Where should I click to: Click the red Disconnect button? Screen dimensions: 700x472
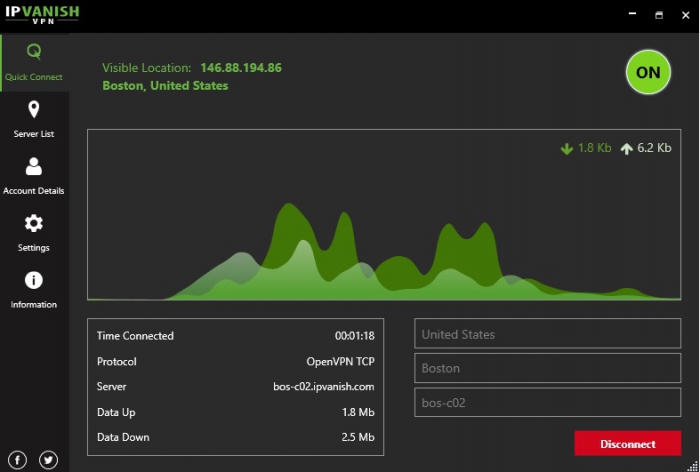(x=627, y=443)
